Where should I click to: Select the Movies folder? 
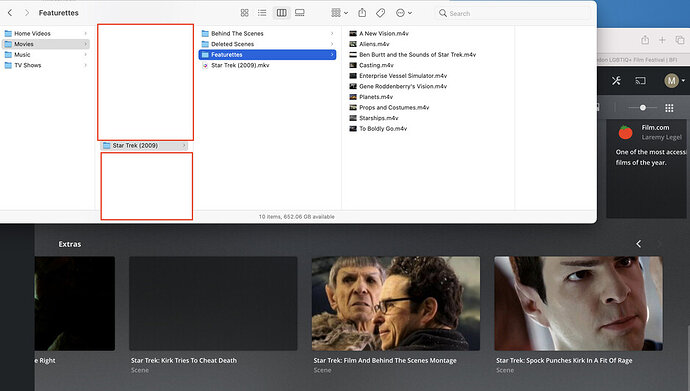click(46, 44)
